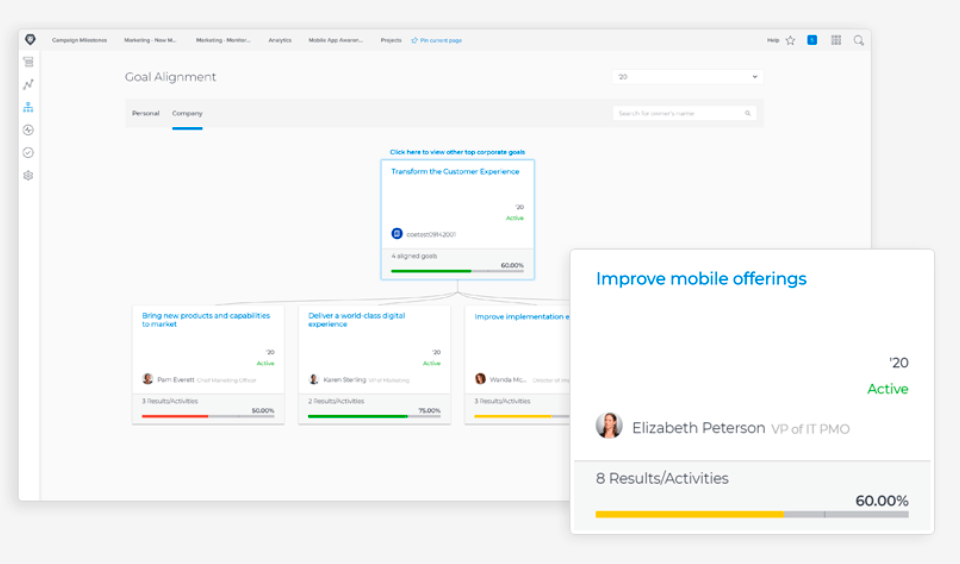This screenshot has height=564, width=960.
Task: Open Deliver a world-class digital experience goal
Action: pyautogui.click(x=357, y=320)
